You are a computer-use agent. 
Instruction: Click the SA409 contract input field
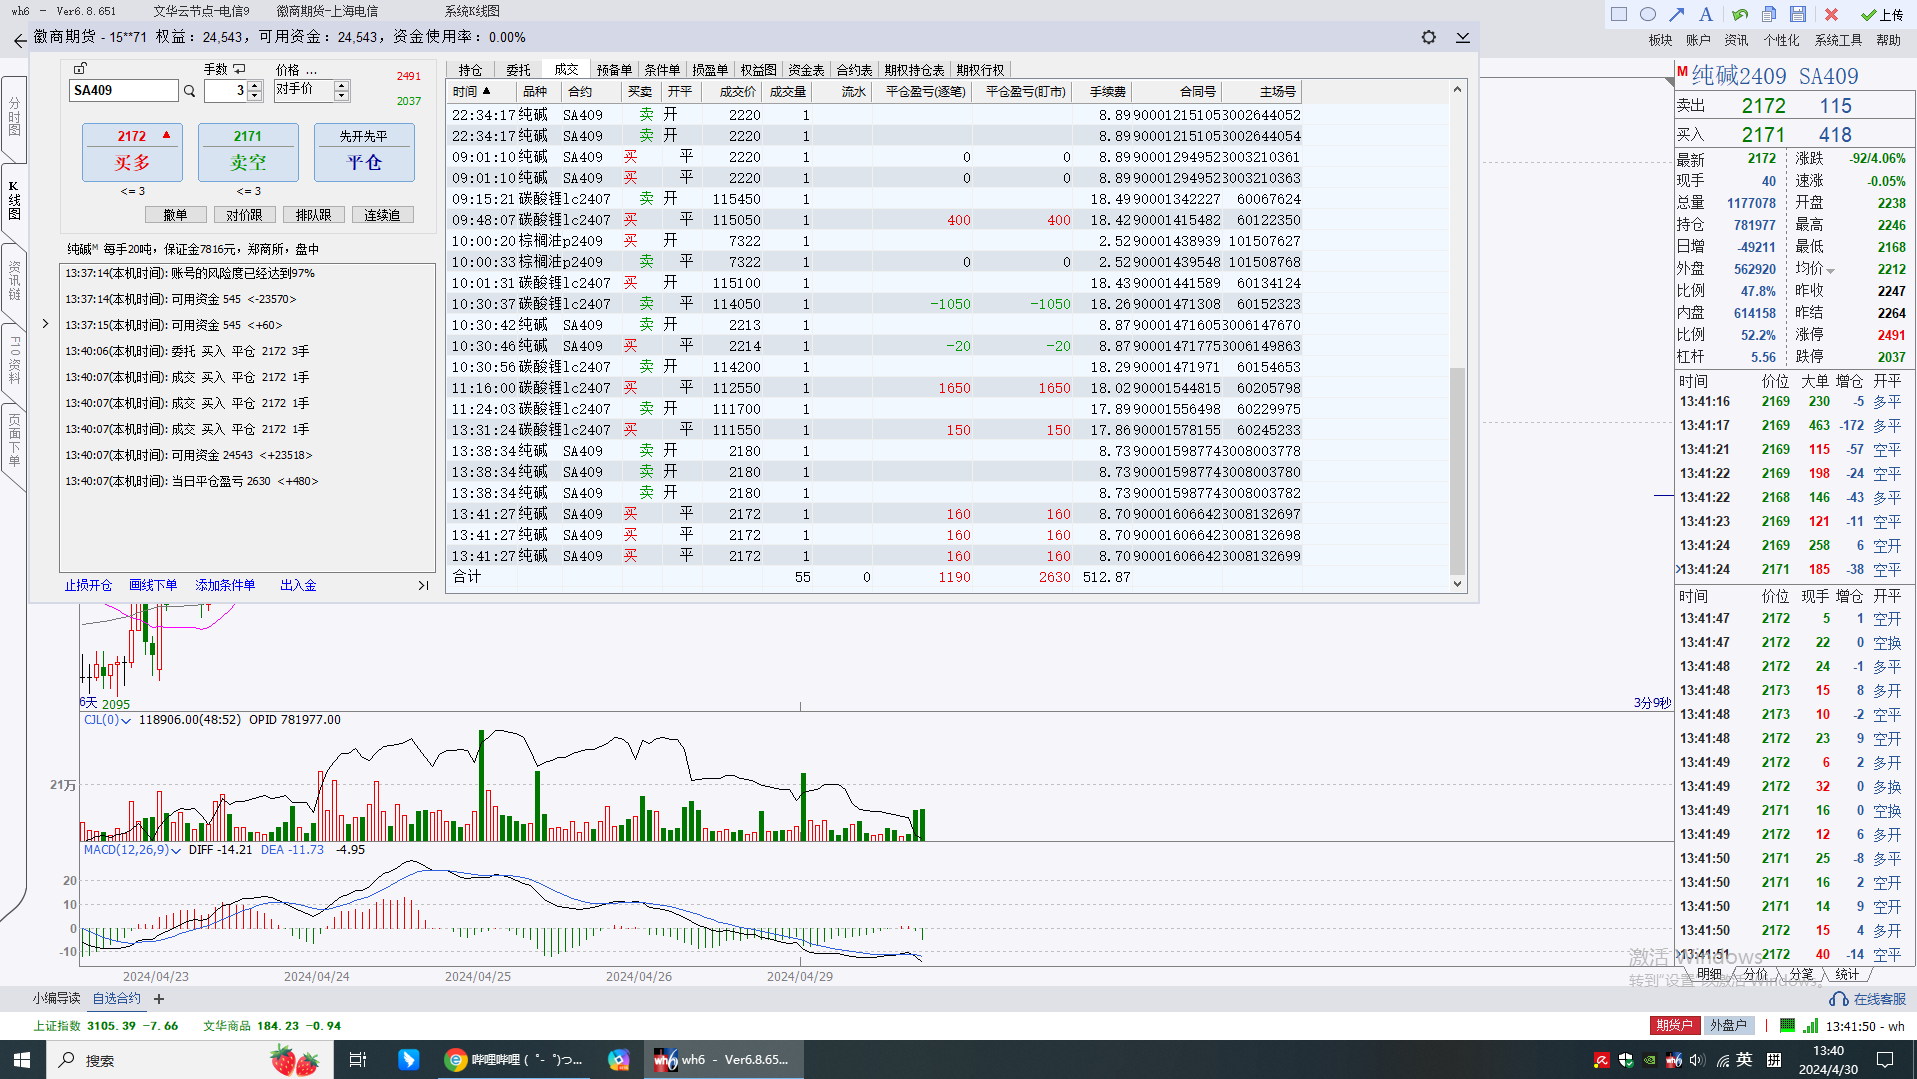(x=124, y=90)
